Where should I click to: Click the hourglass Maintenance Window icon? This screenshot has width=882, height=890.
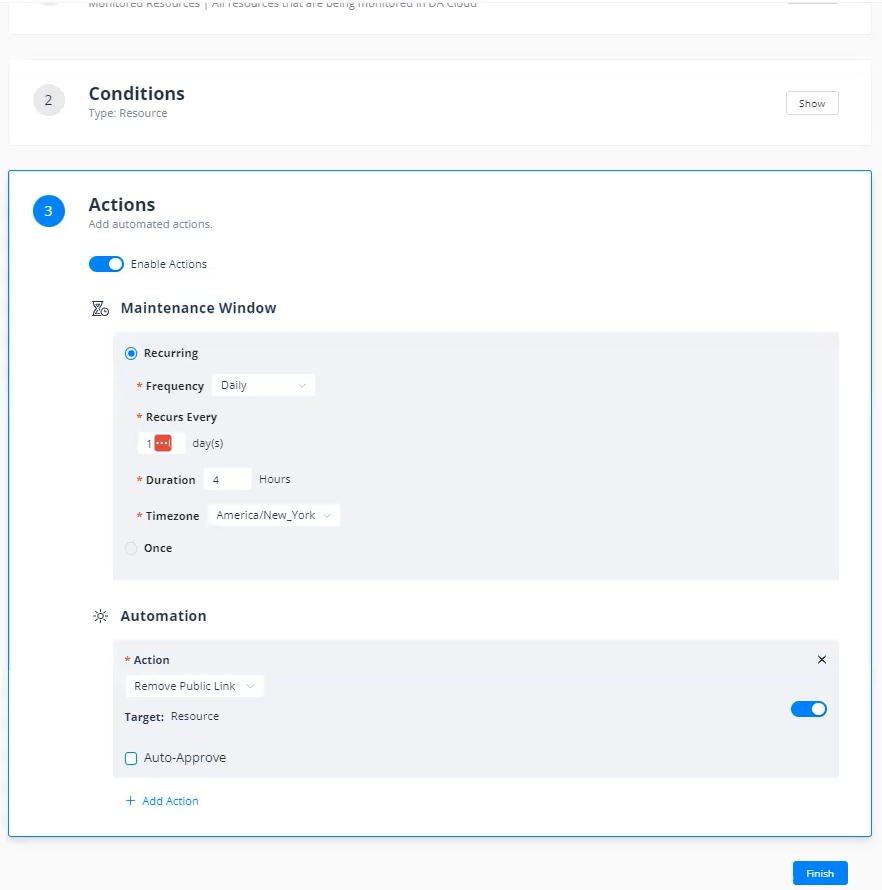coord(99,308)
